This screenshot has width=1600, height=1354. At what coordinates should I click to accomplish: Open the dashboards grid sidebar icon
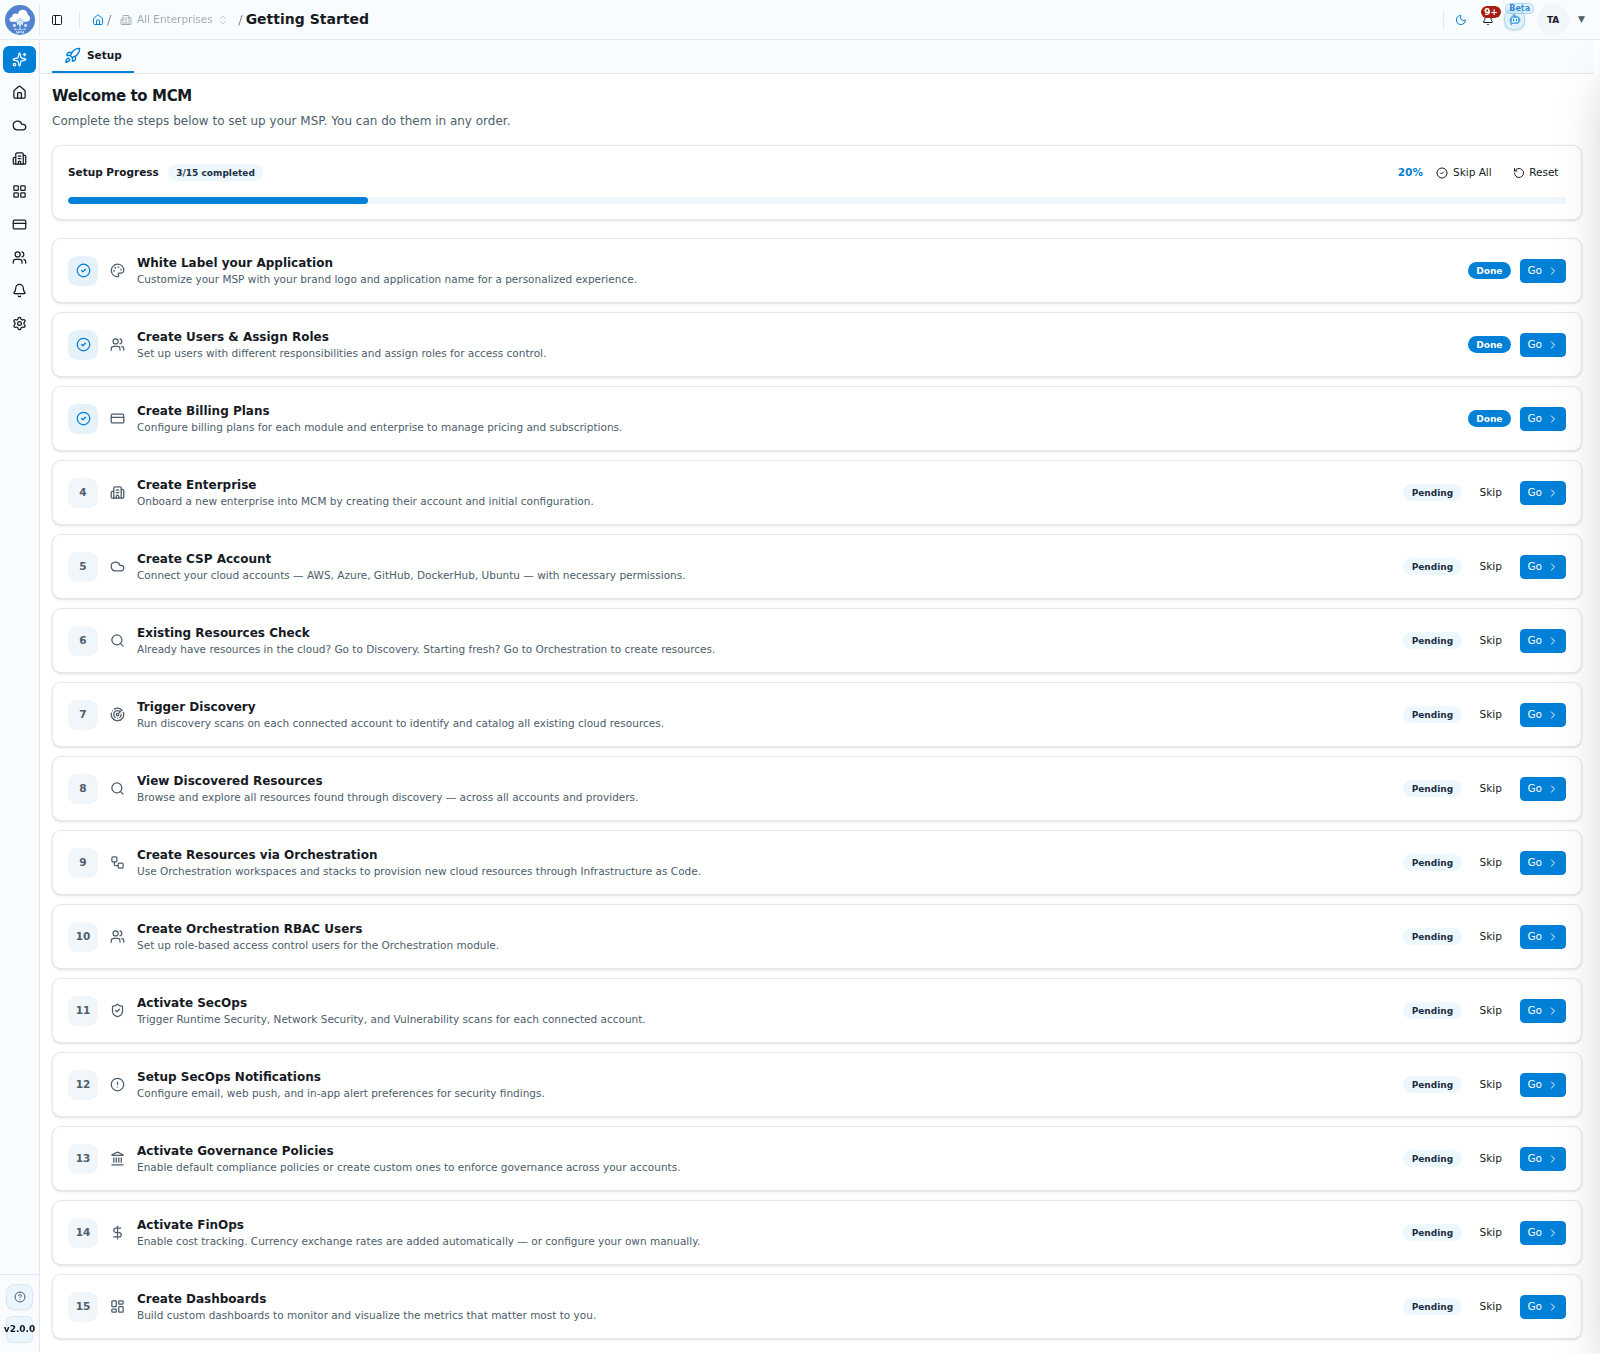point(19,191)
